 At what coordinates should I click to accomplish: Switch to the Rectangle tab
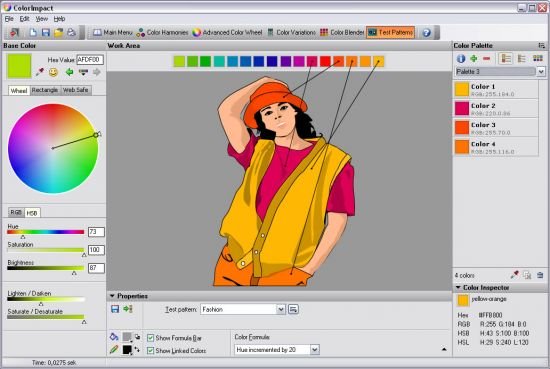click(45, 90)
